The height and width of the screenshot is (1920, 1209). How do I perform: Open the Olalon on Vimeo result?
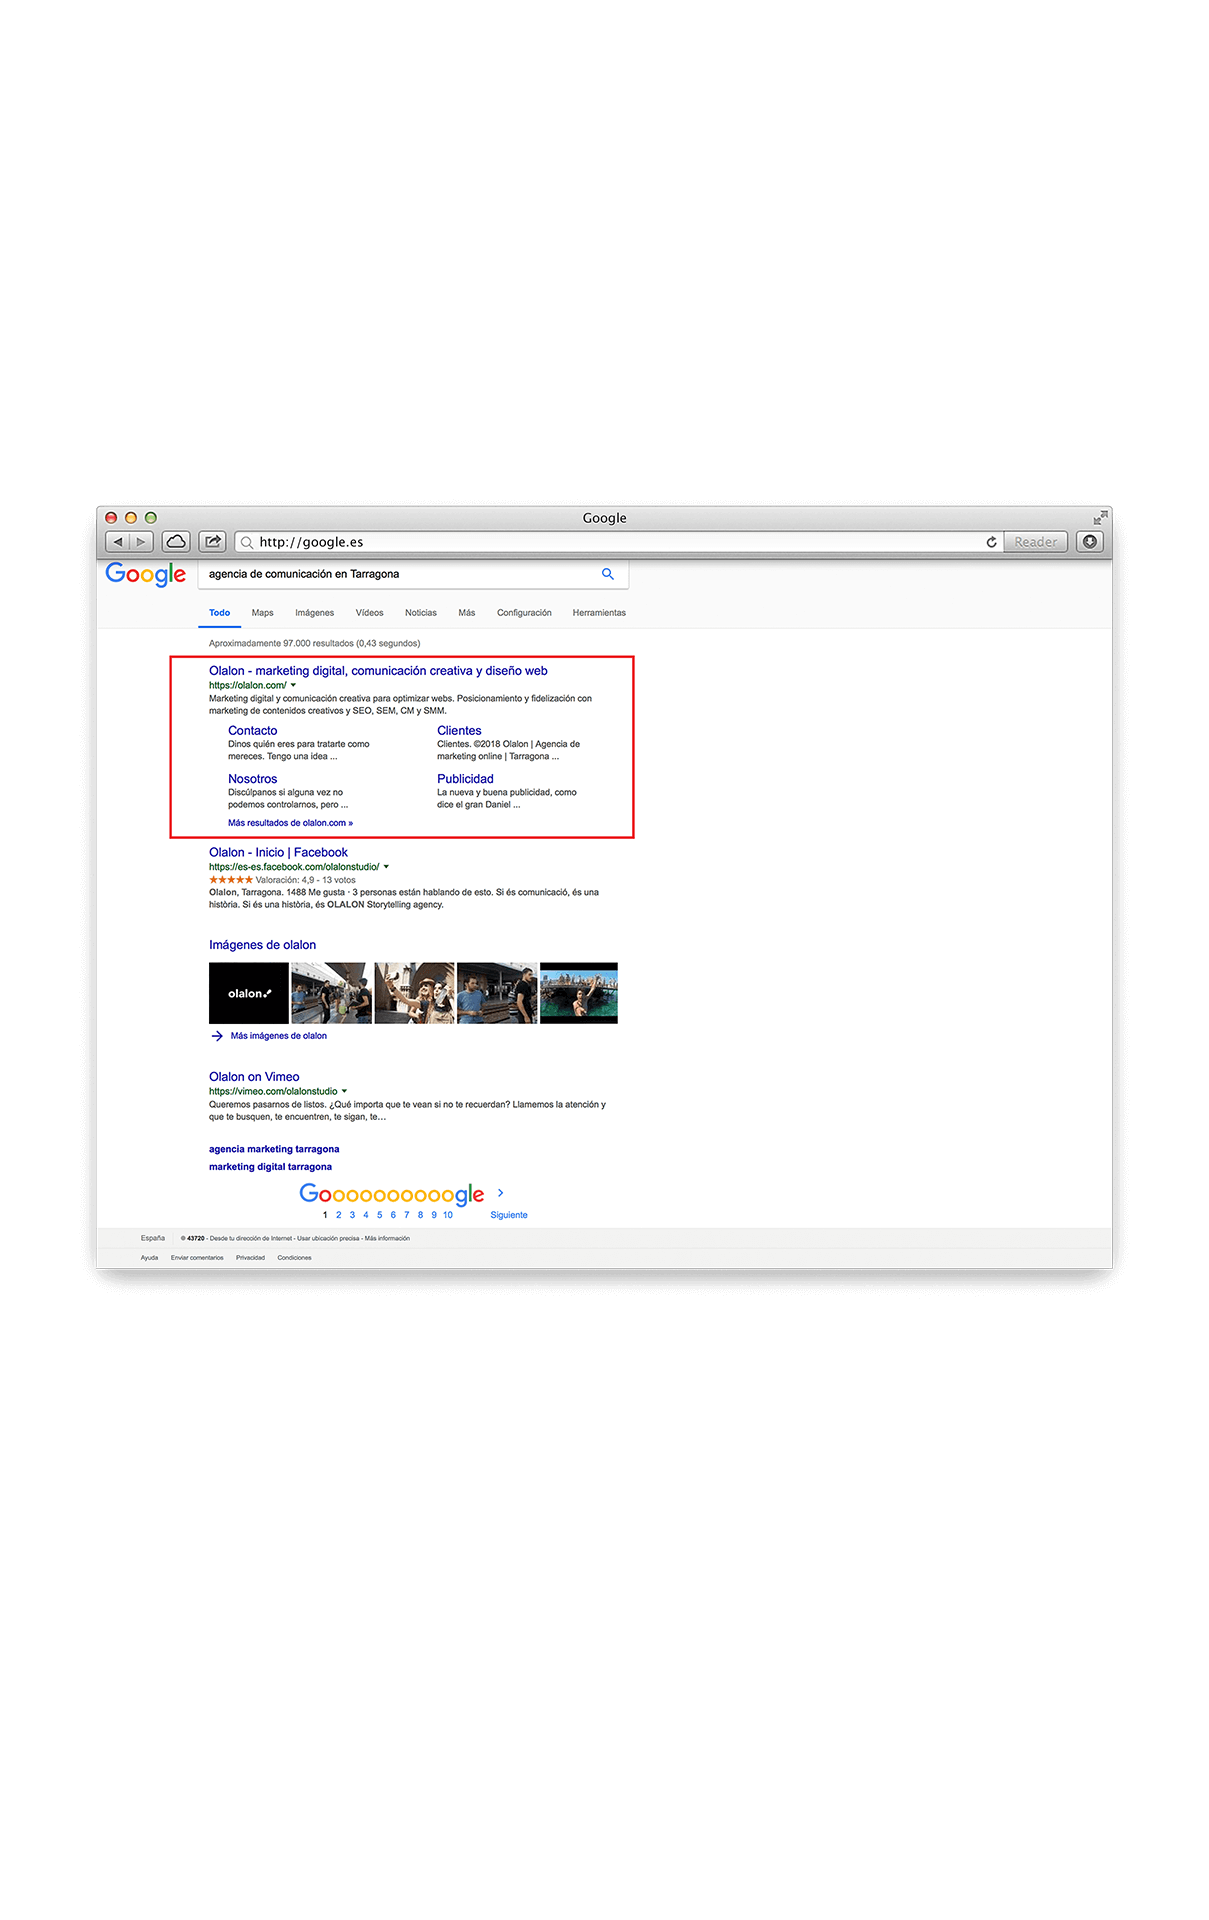point(254,1077)
